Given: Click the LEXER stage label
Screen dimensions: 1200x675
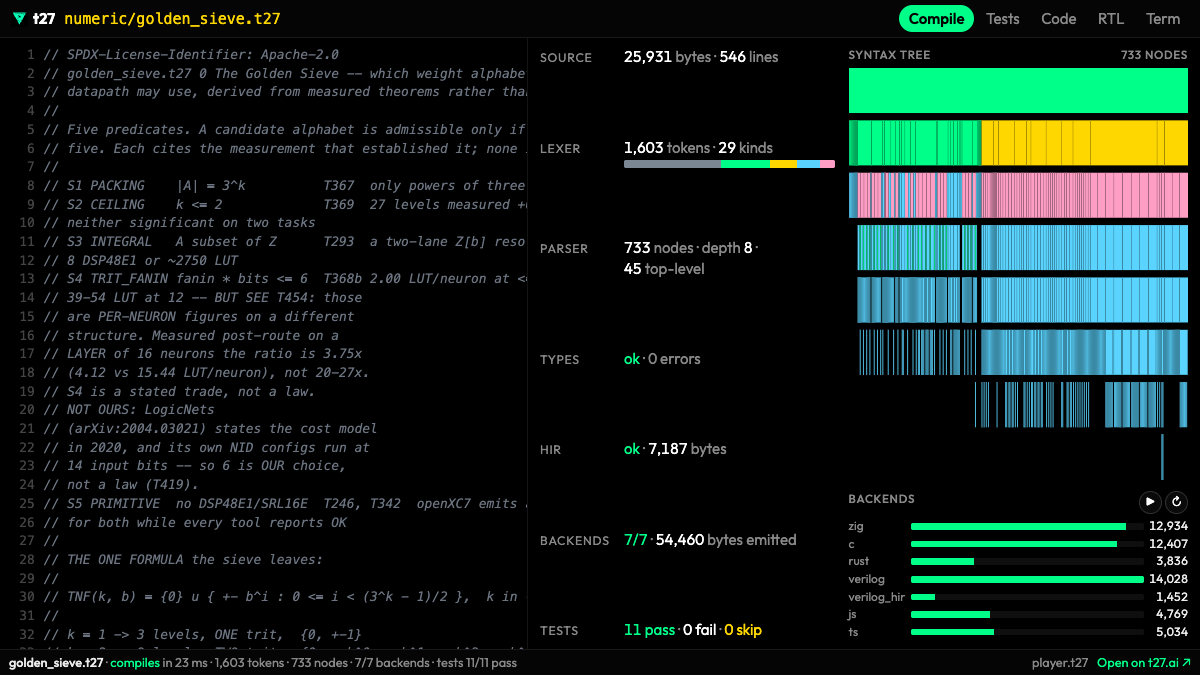Looking at the screenshot, I should [x=561, y=149].
